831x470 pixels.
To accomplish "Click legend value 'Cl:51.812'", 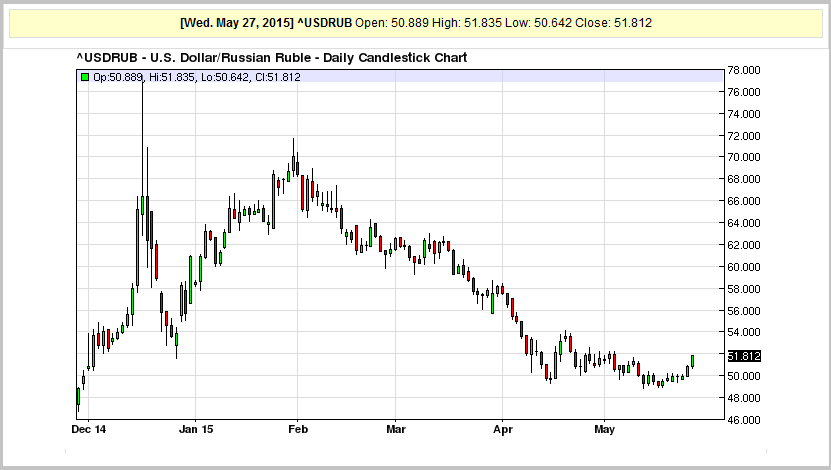I will 278,77.
